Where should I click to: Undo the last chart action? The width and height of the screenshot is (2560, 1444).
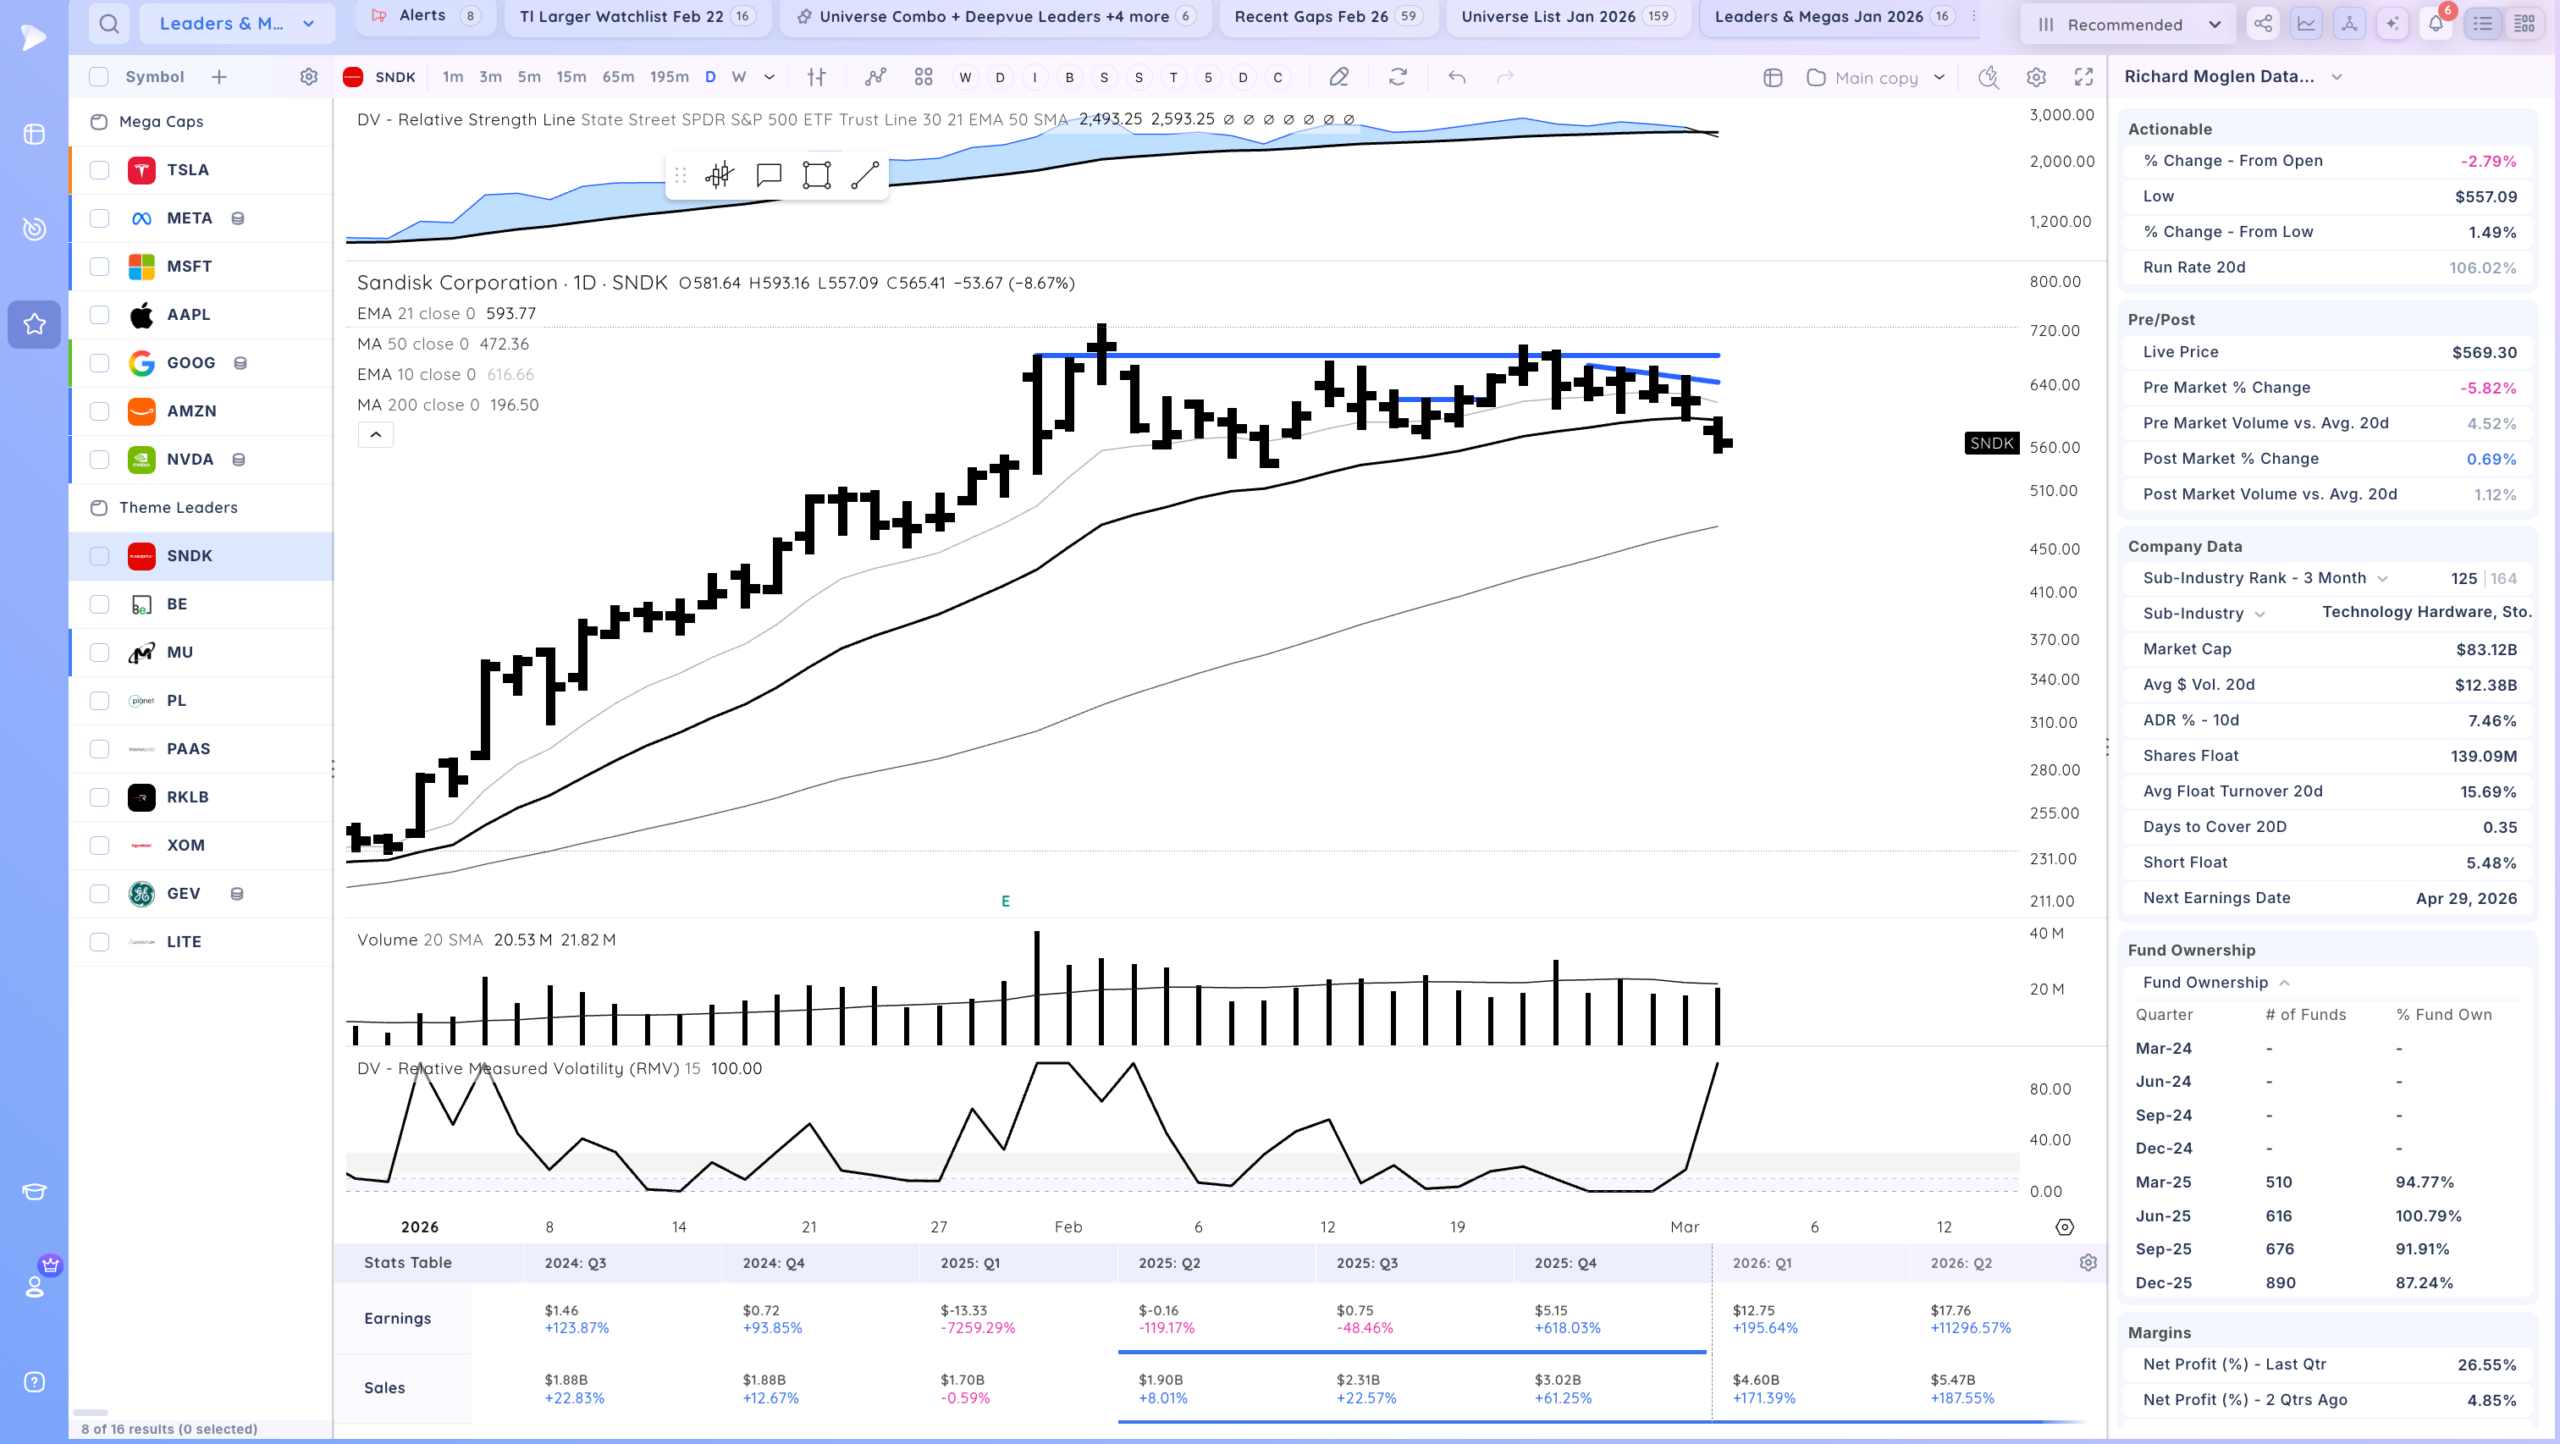click(1457, 77)
